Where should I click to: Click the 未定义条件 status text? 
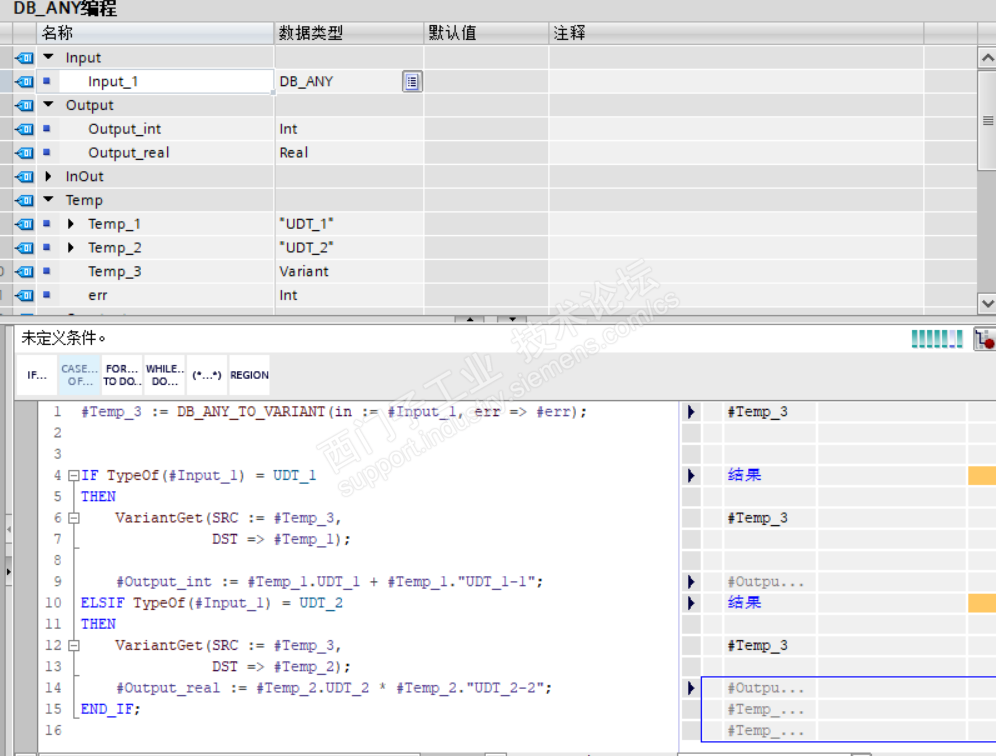tap(64, 338)
